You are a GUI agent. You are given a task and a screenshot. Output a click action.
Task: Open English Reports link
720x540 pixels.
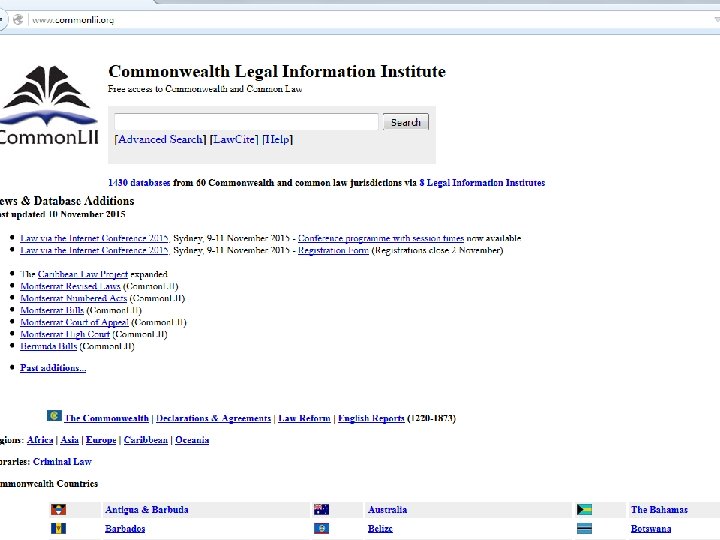[371, 418]
